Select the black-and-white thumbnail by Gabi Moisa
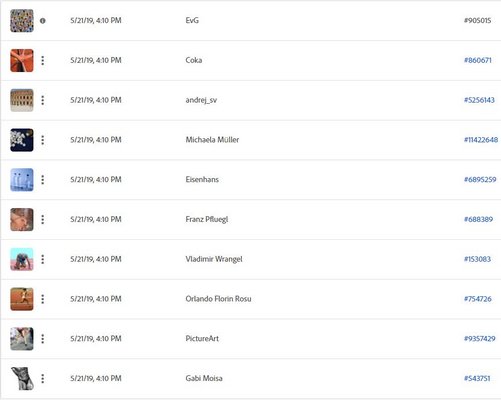 coord(22,378)
